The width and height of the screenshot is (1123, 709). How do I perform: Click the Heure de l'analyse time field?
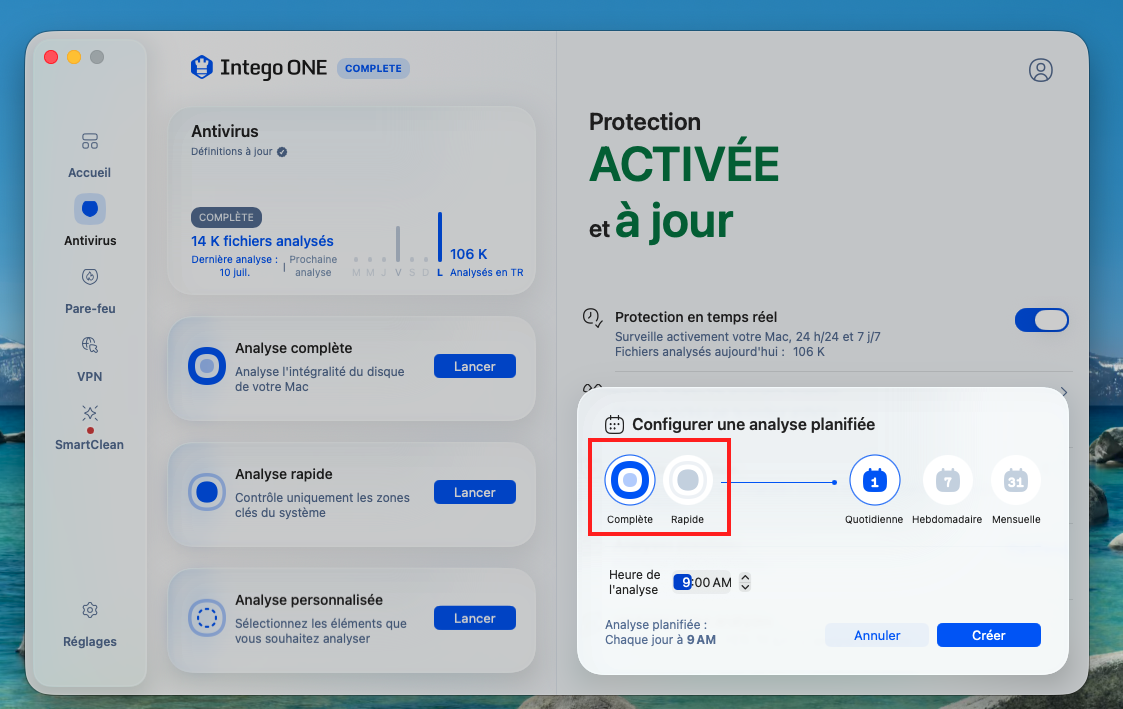click(x=702, y=582)
